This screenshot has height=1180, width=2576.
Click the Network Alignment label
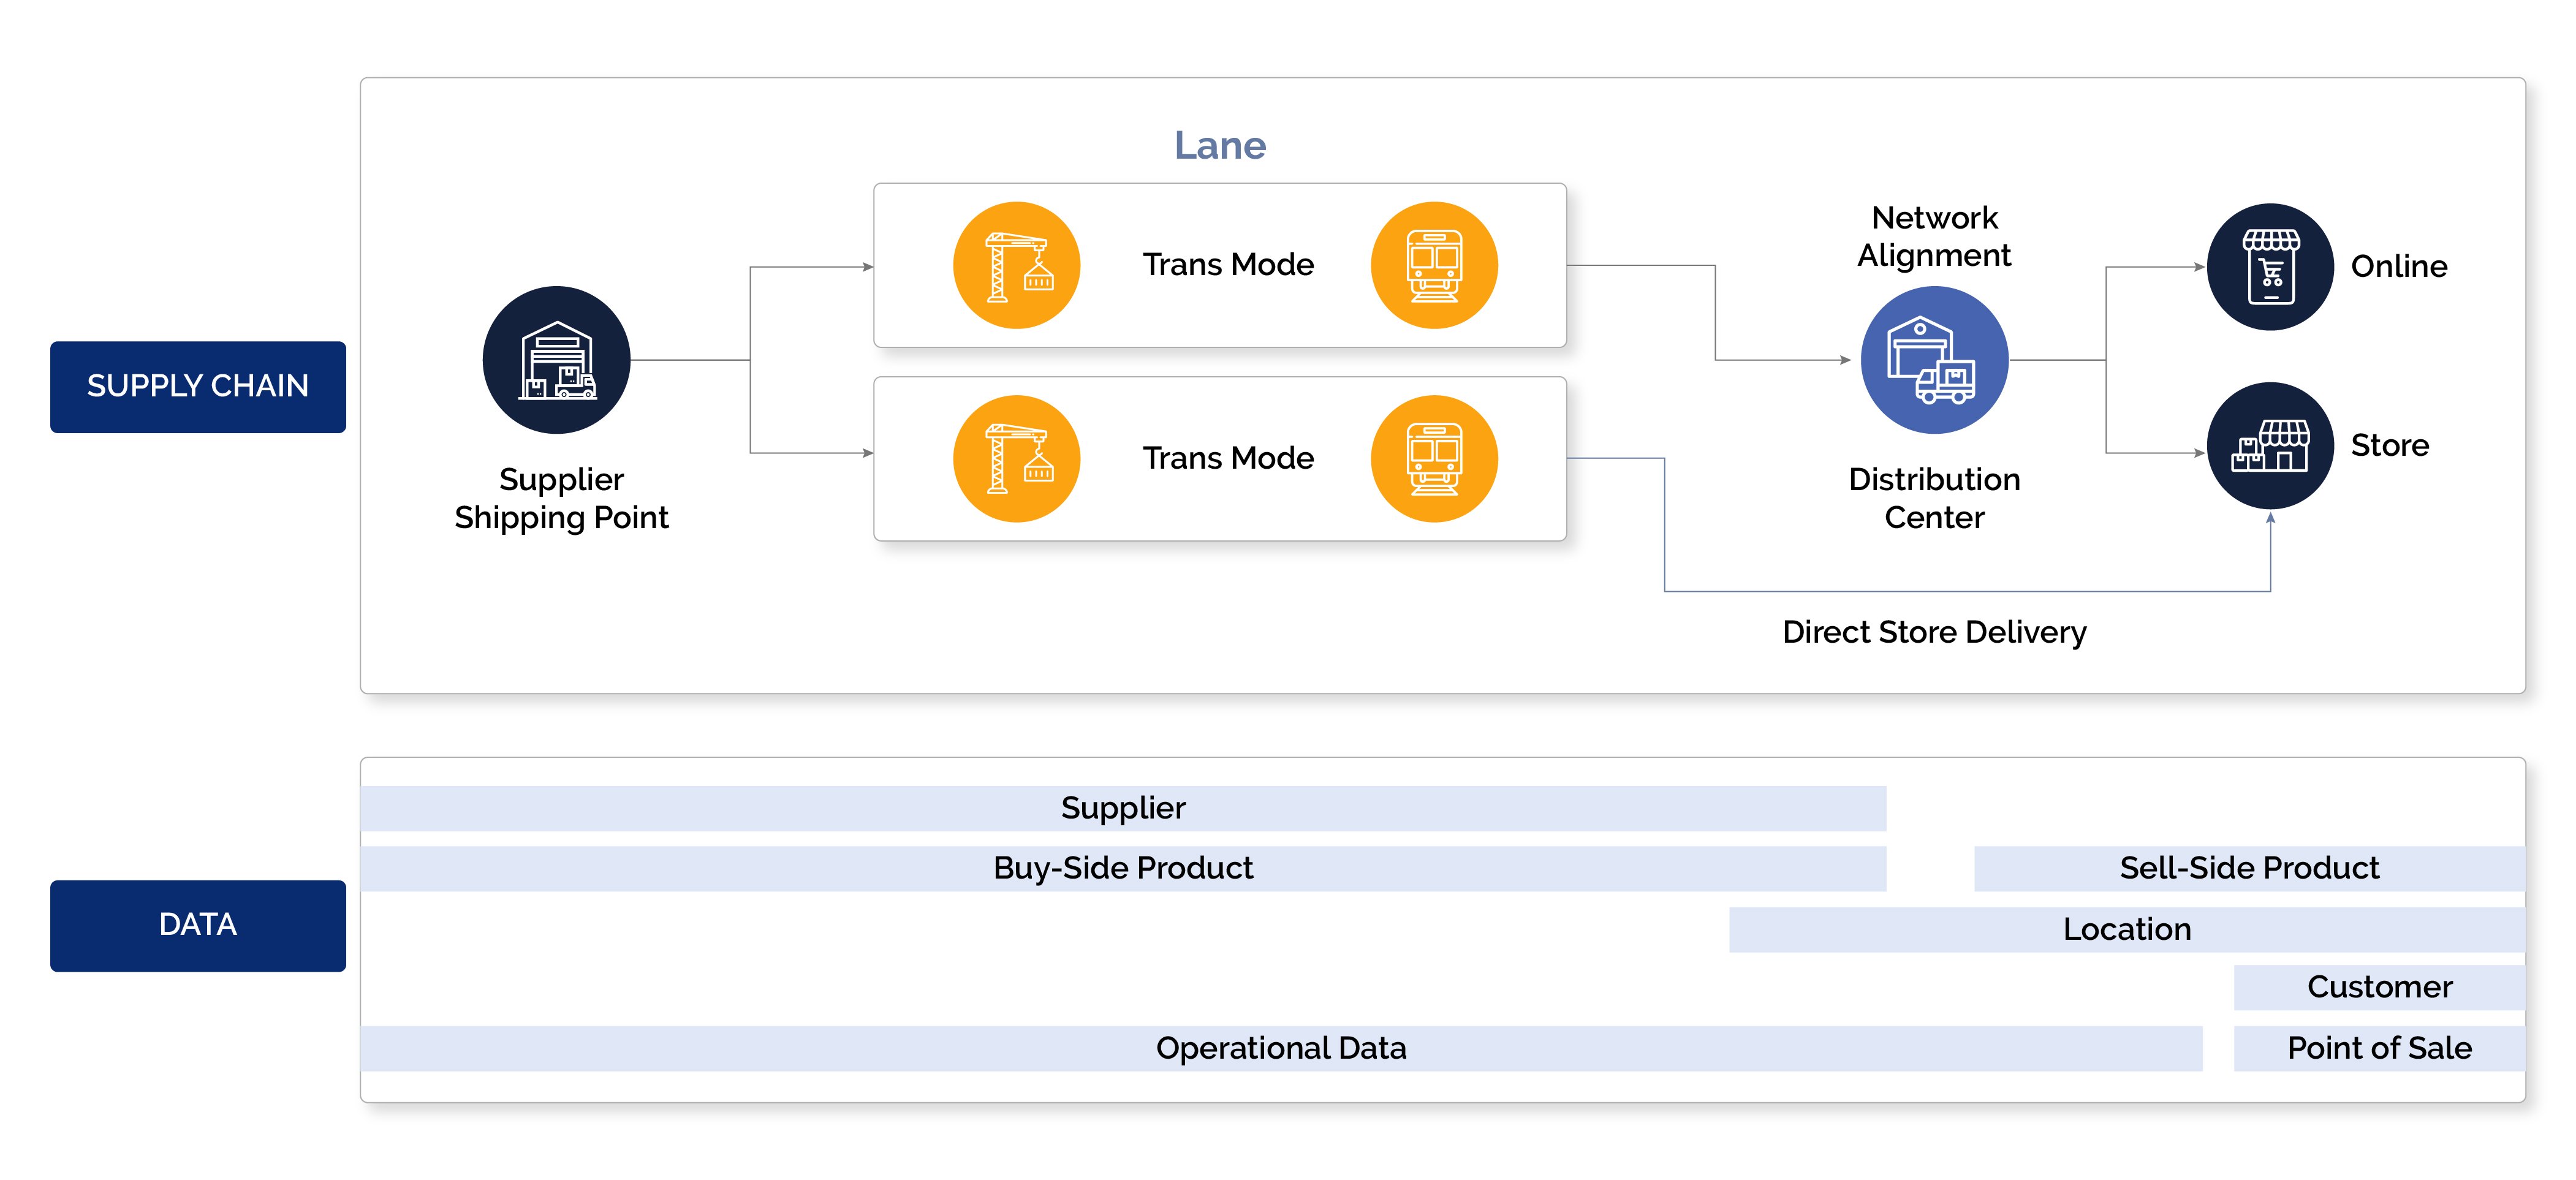coord(1934,236)
